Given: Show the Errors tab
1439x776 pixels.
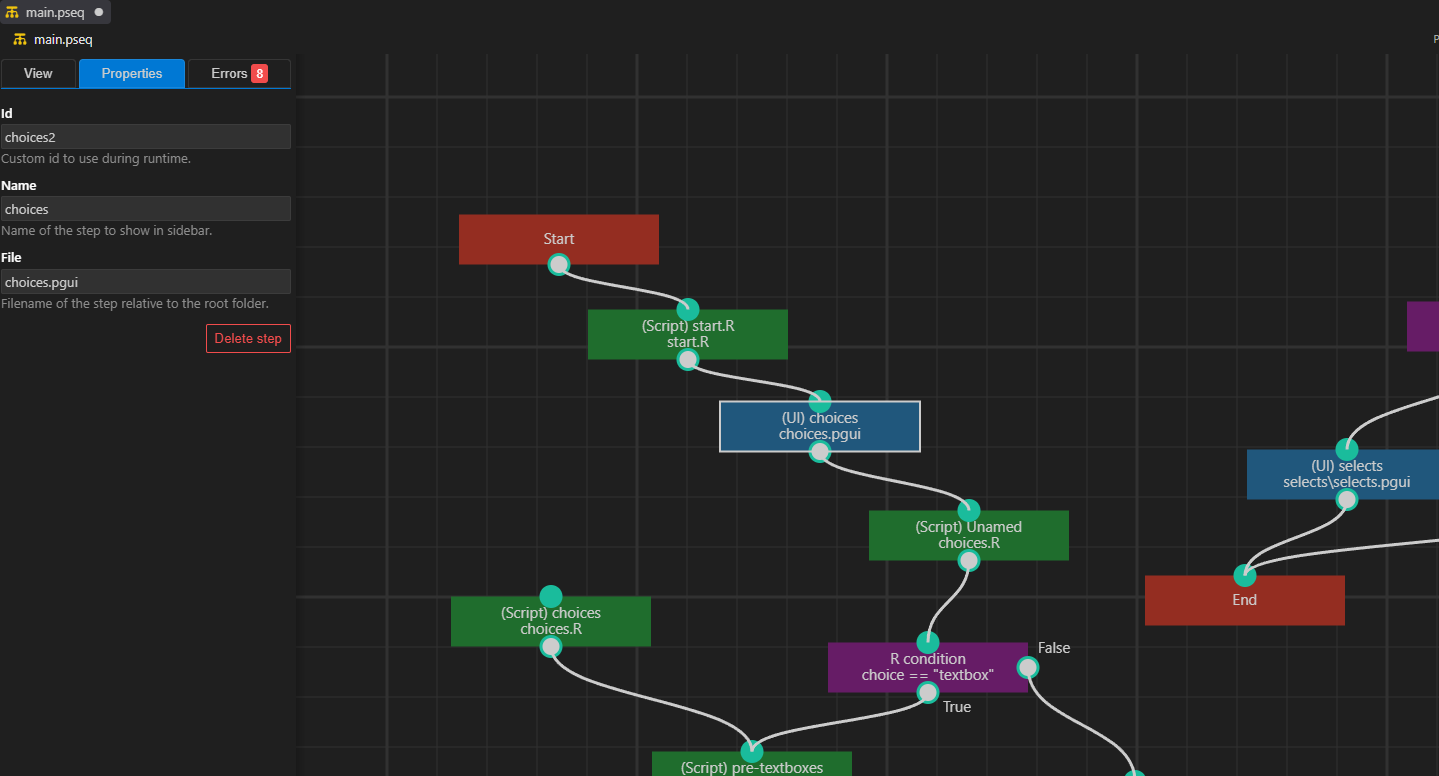Looking at the screenshot, I should coord(239,73).
